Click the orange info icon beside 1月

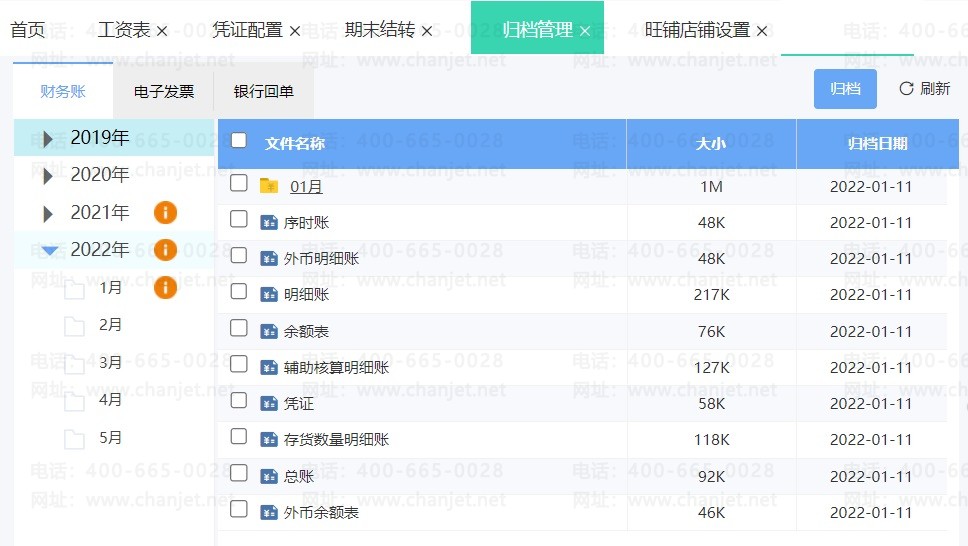[x=165, y=287]
